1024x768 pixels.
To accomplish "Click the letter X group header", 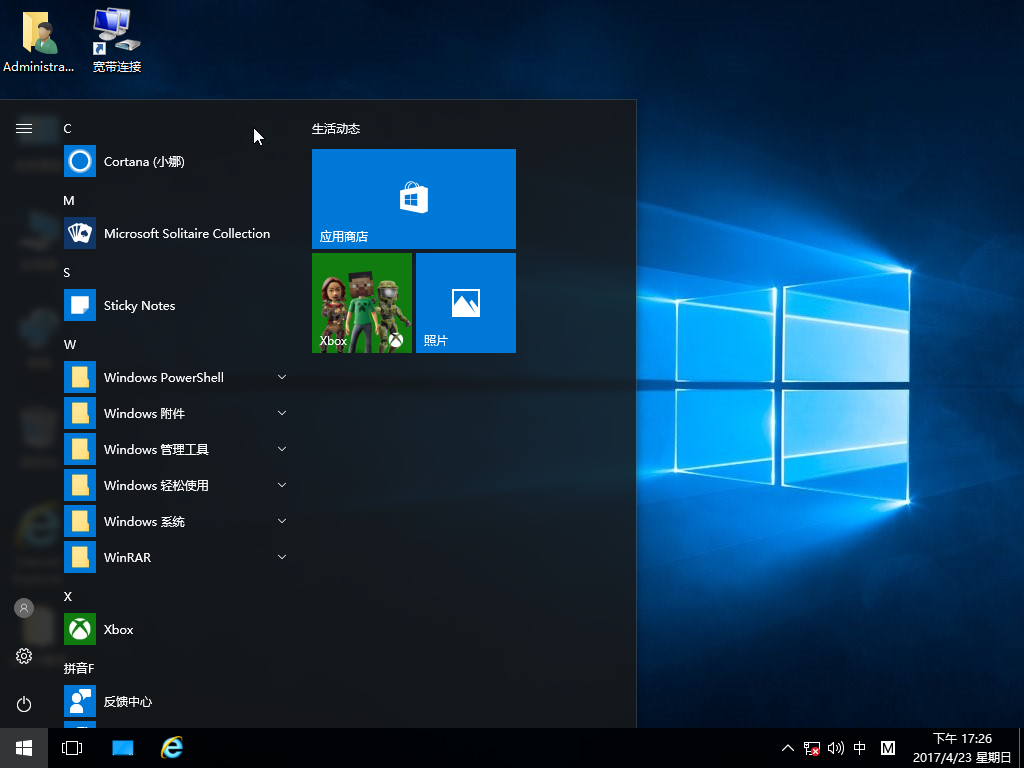I will click(67, 596).
